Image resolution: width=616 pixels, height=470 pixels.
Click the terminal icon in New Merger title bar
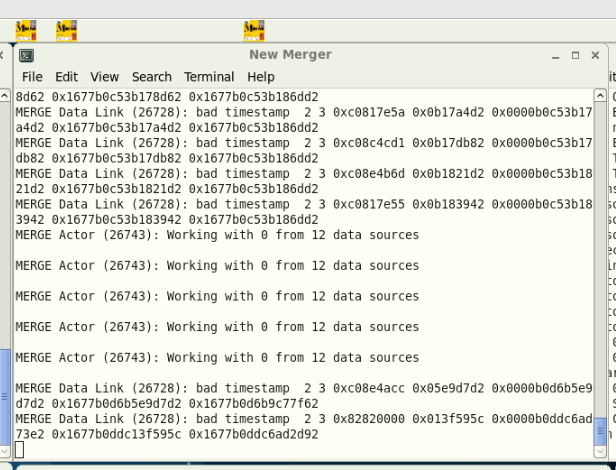click(26, 55)
